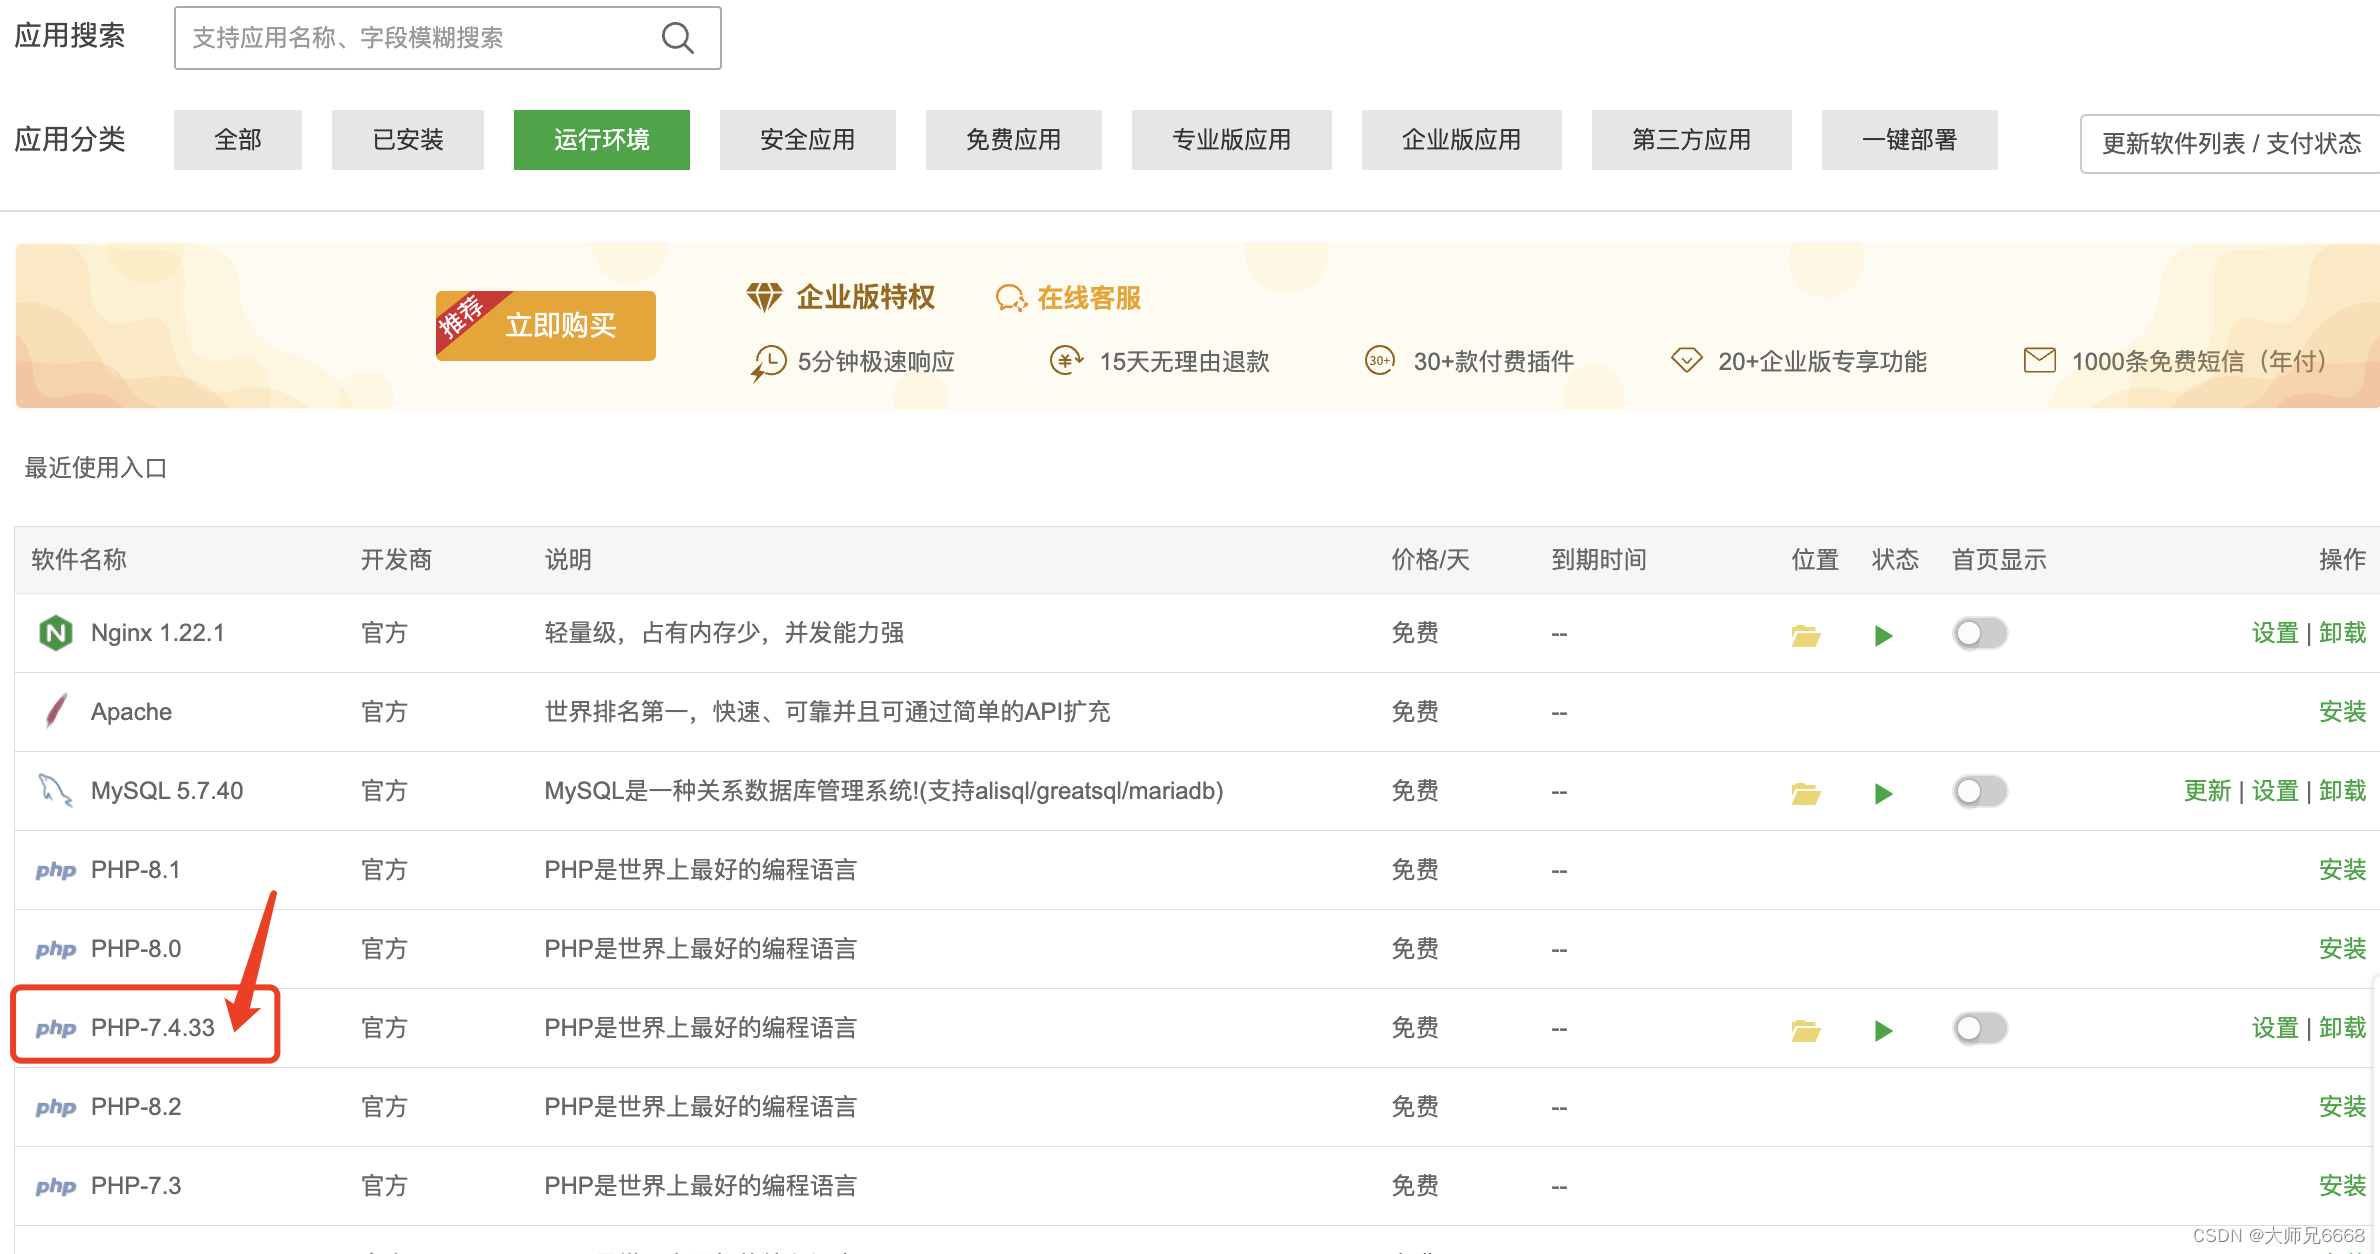
Task: Click the 30+ paid plugins icon
Action: click(x=1380, y=360)
